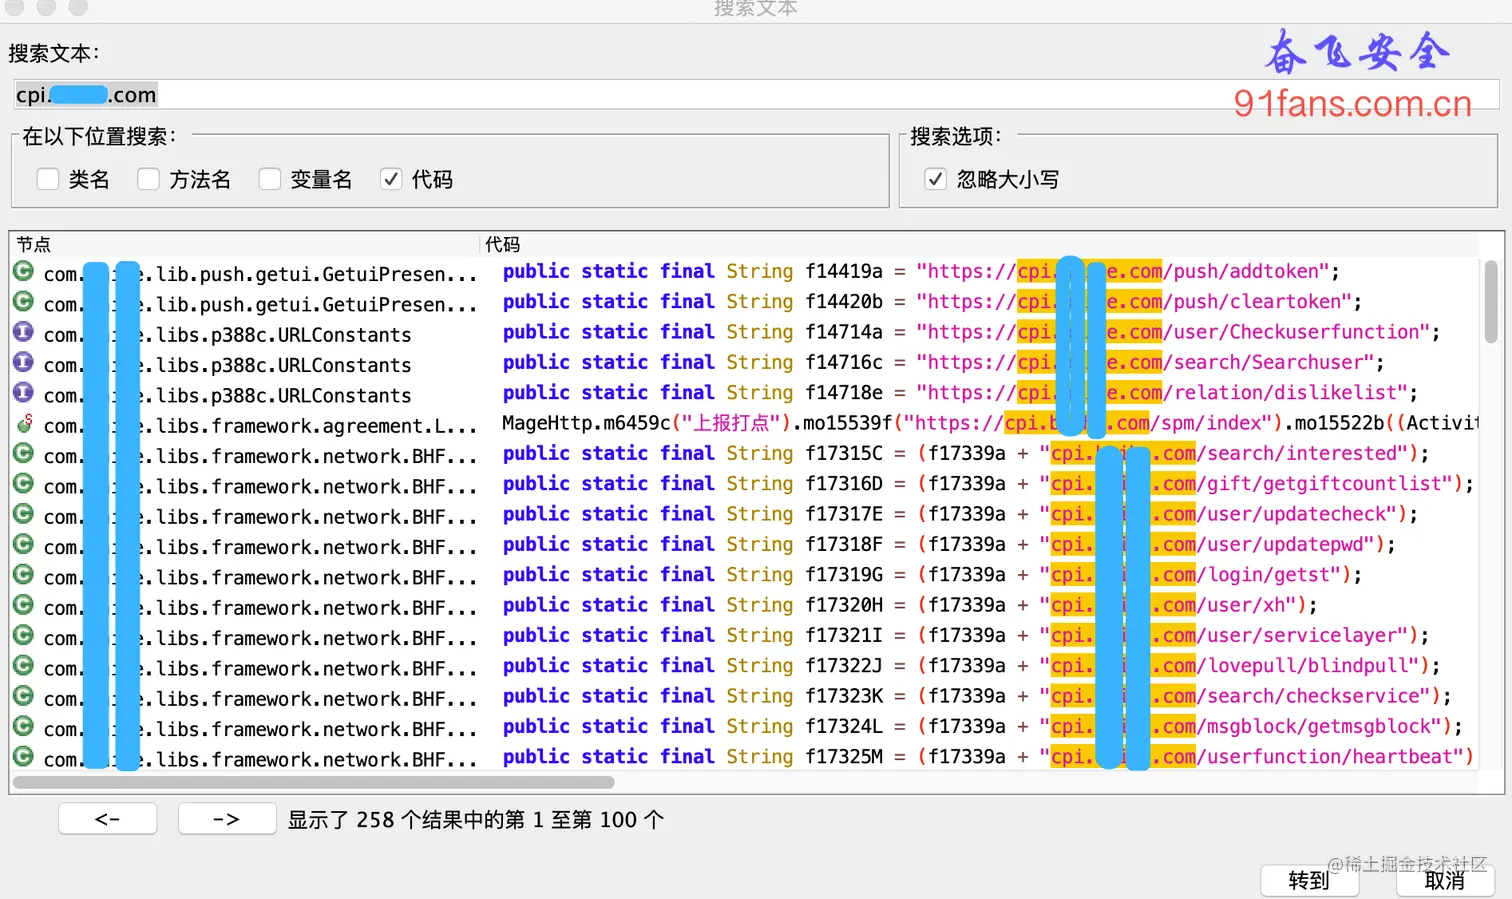The image size is (1512, 899).
Task: Click the 转到 button
Action: (x=1310, y=880)
